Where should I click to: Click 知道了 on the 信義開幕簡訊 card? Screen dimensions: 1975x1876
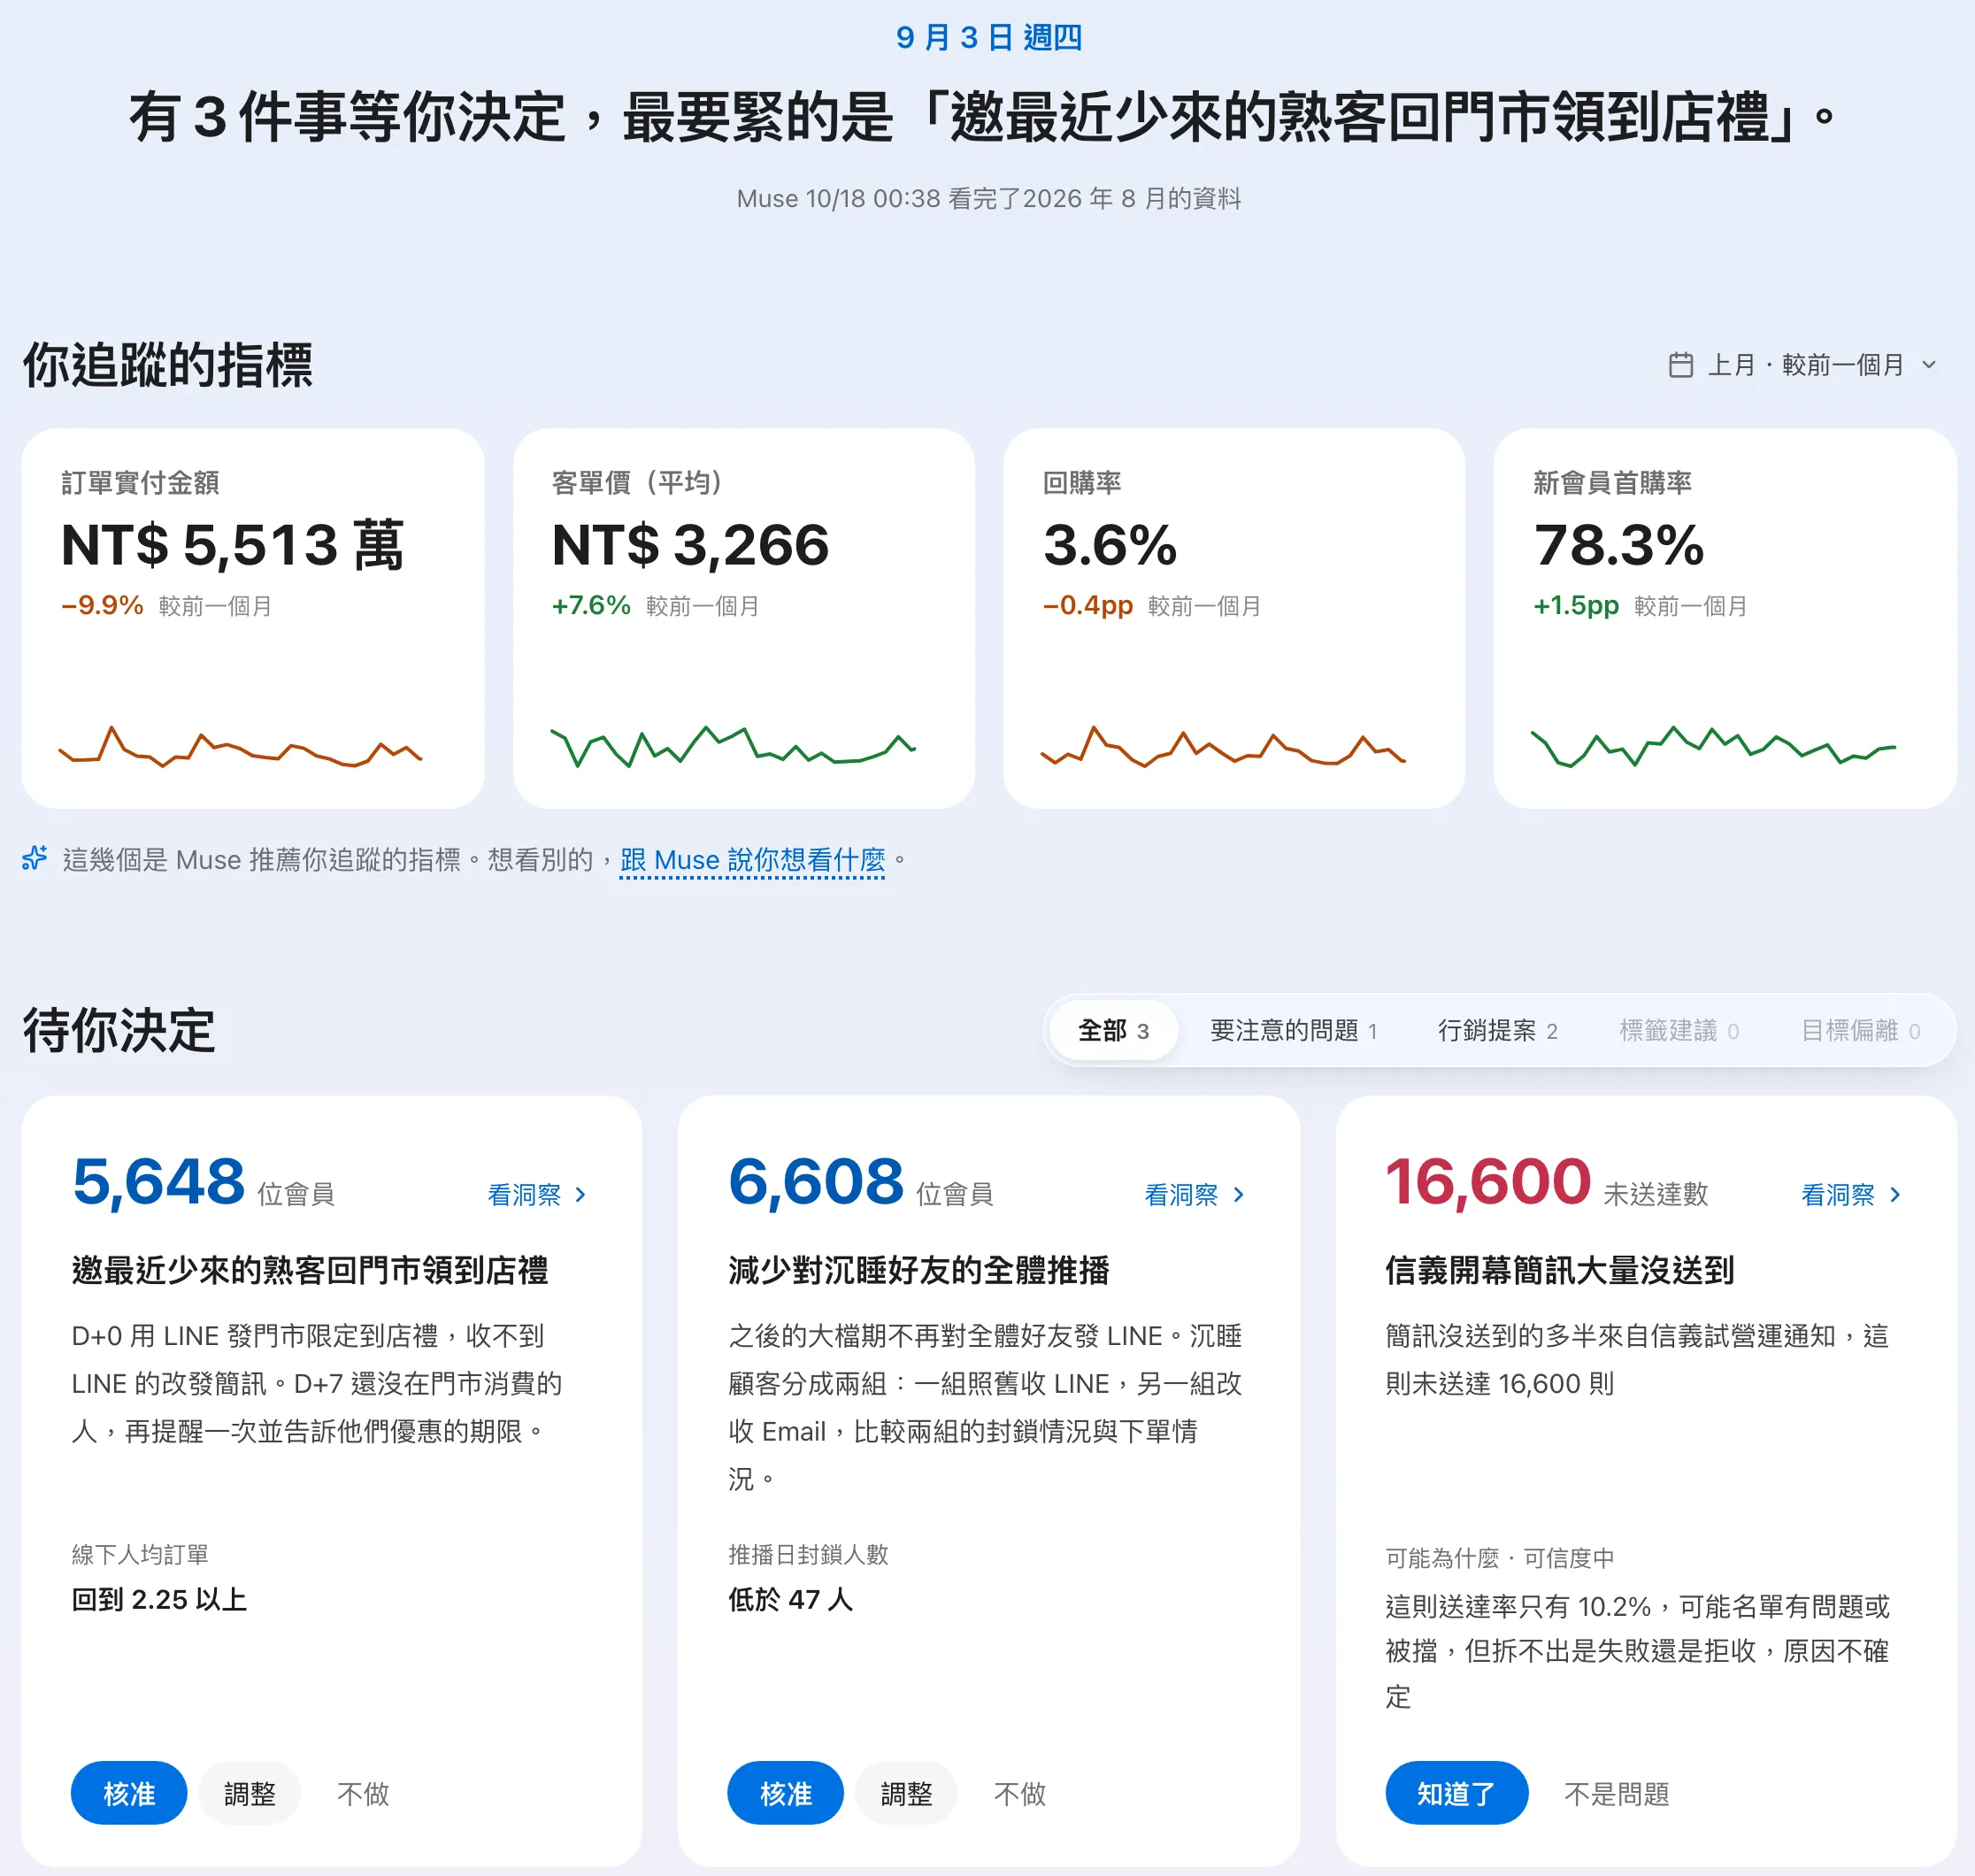(x=1456, y=1793)
